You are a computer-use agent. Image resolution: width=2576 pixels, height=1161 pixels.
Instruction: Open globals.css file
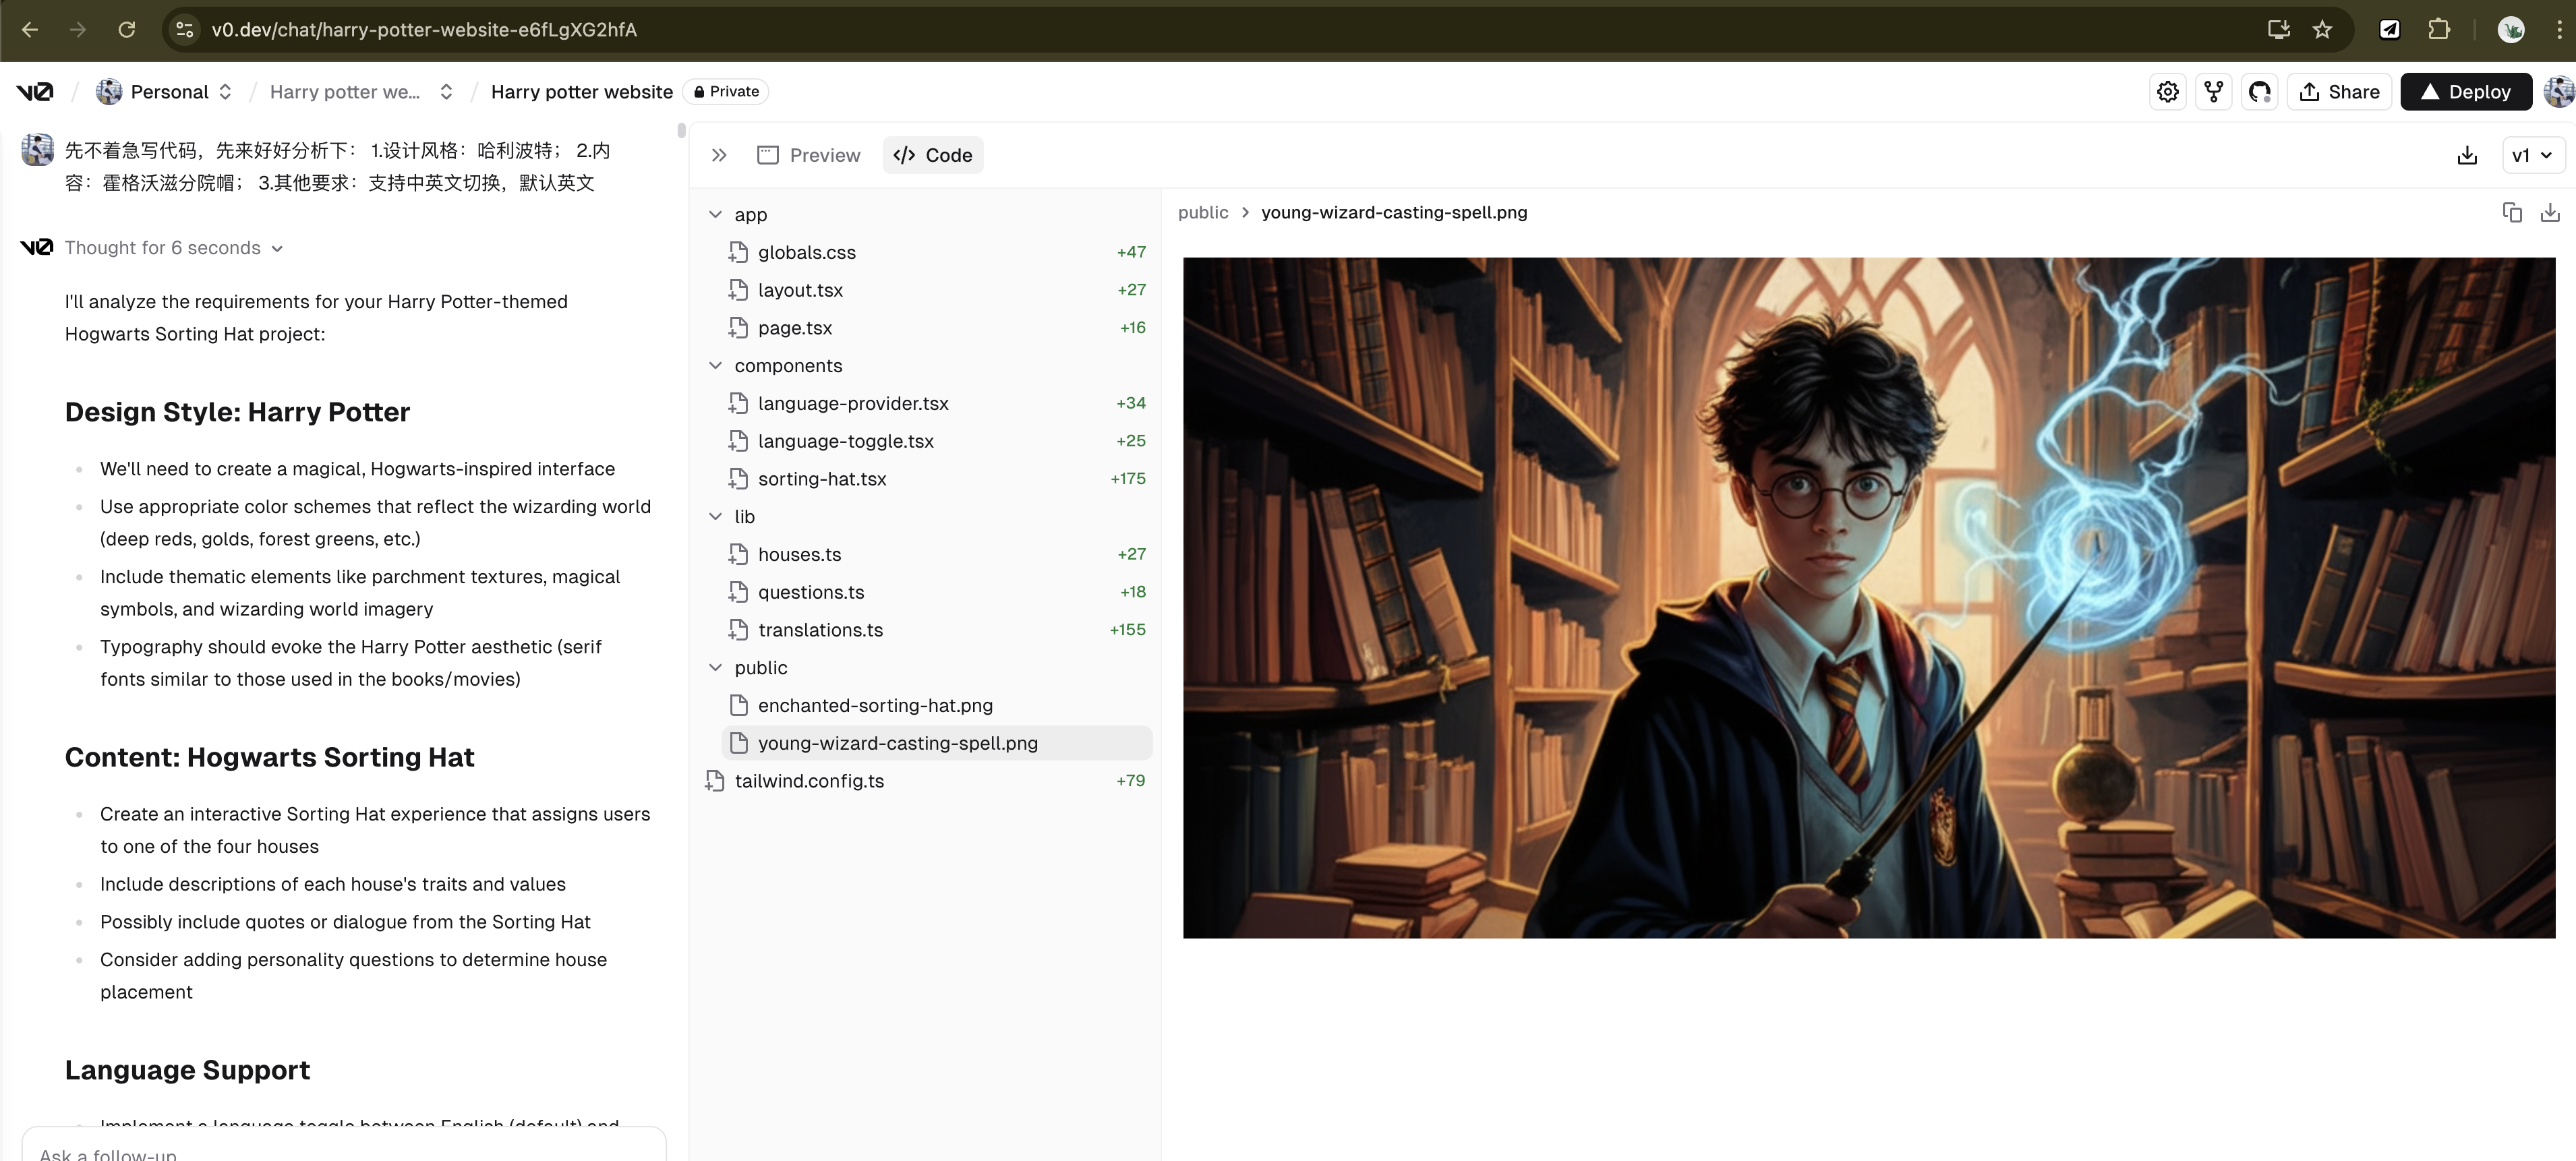[936, 252]
